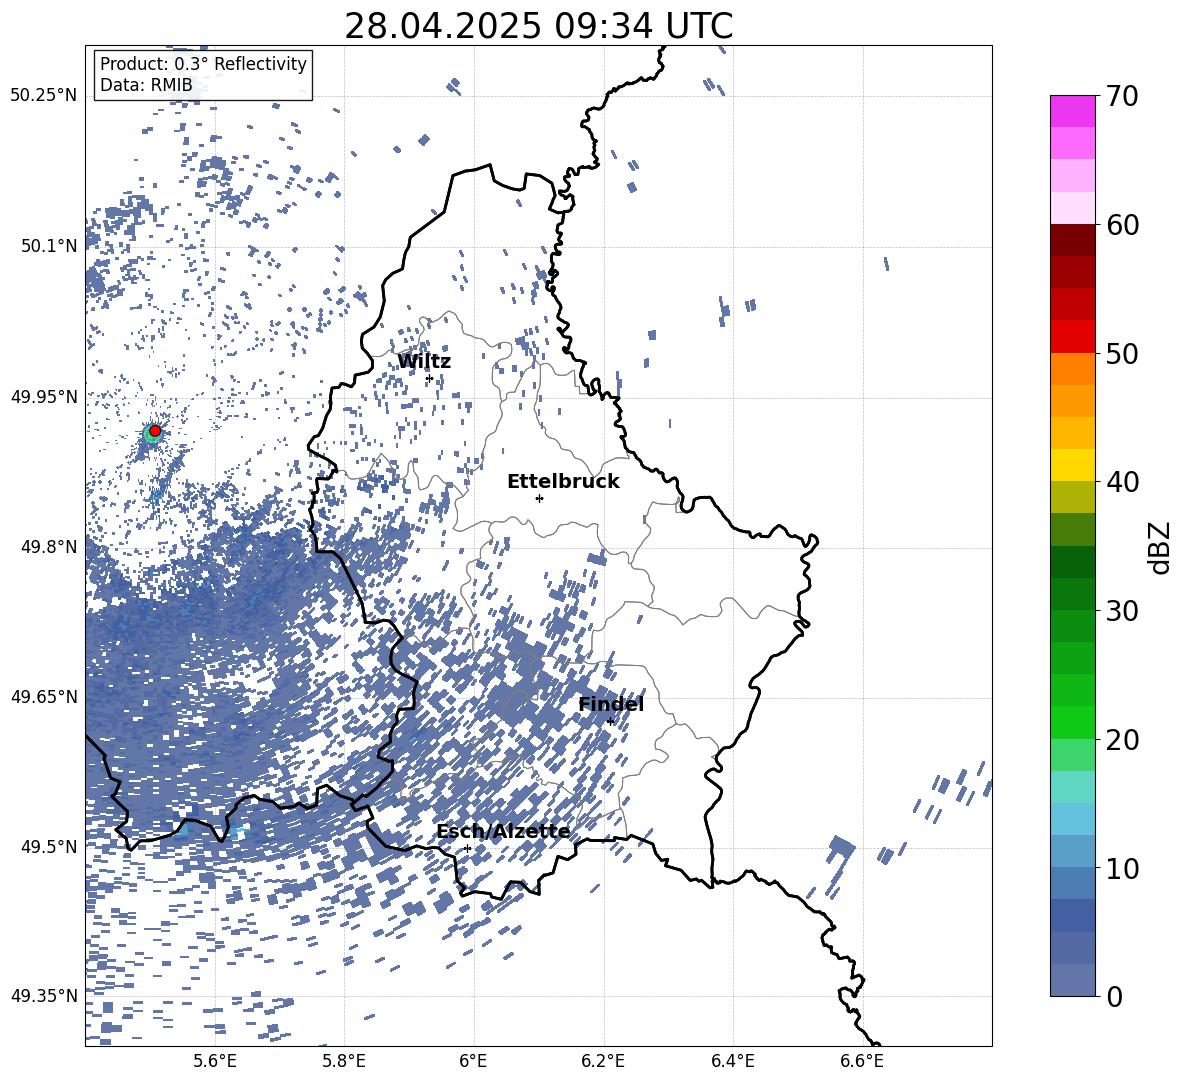This screenshot has height=1081, width=1184.
Task: Click the 6.6°E longitude label
Action: (x=862, y=1061)
